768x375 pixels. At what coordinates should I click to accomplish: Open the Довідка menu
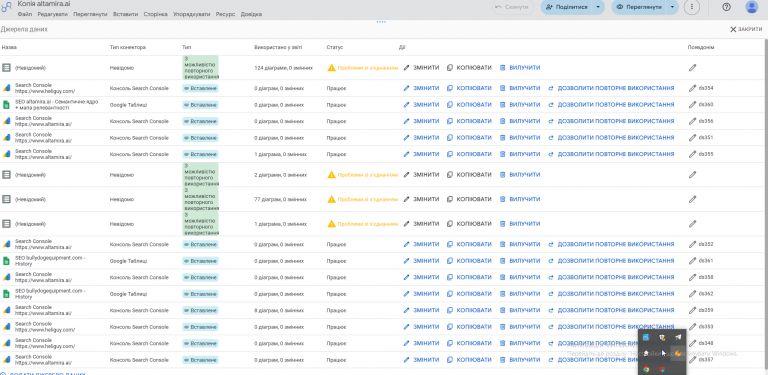[x=251, y=14]
